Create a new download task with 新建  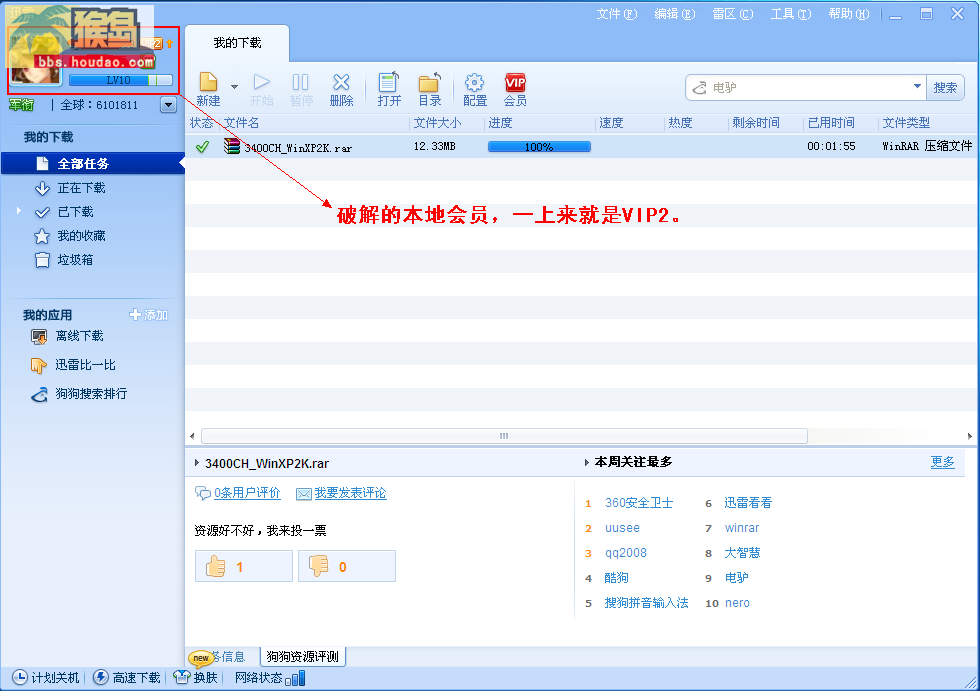coord(208,89)
